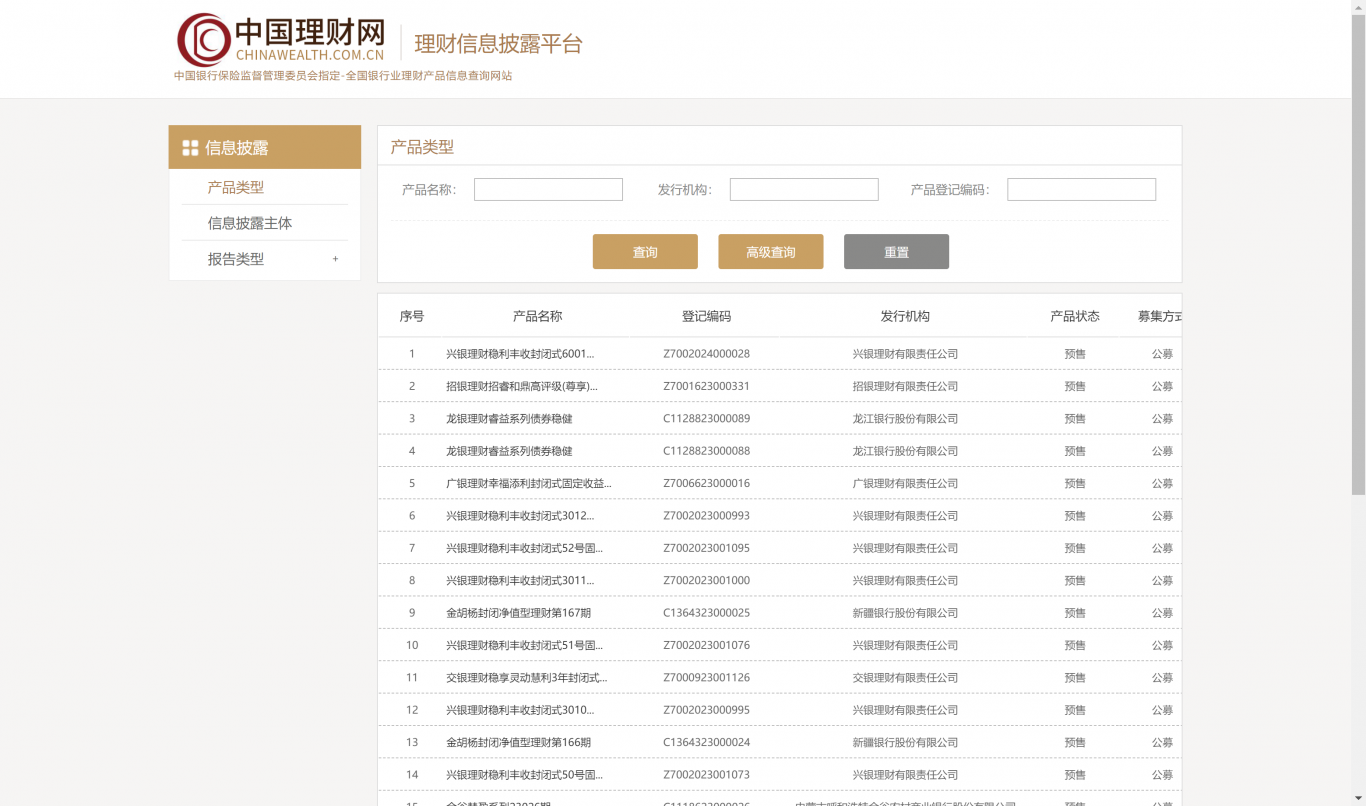Click code Z7002023001073
This screenshot has width=1366, height=806.
[707, 775]
